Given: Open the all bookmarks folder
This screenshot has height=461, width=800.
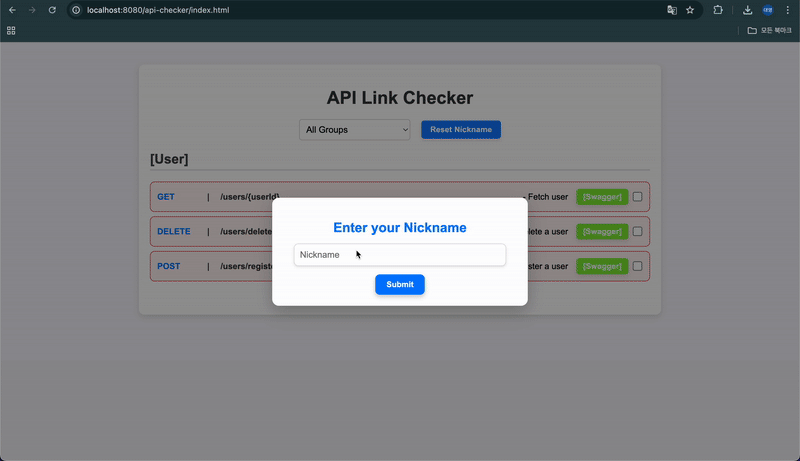Looking at the screenshot, I should click(x=769, y=31).
